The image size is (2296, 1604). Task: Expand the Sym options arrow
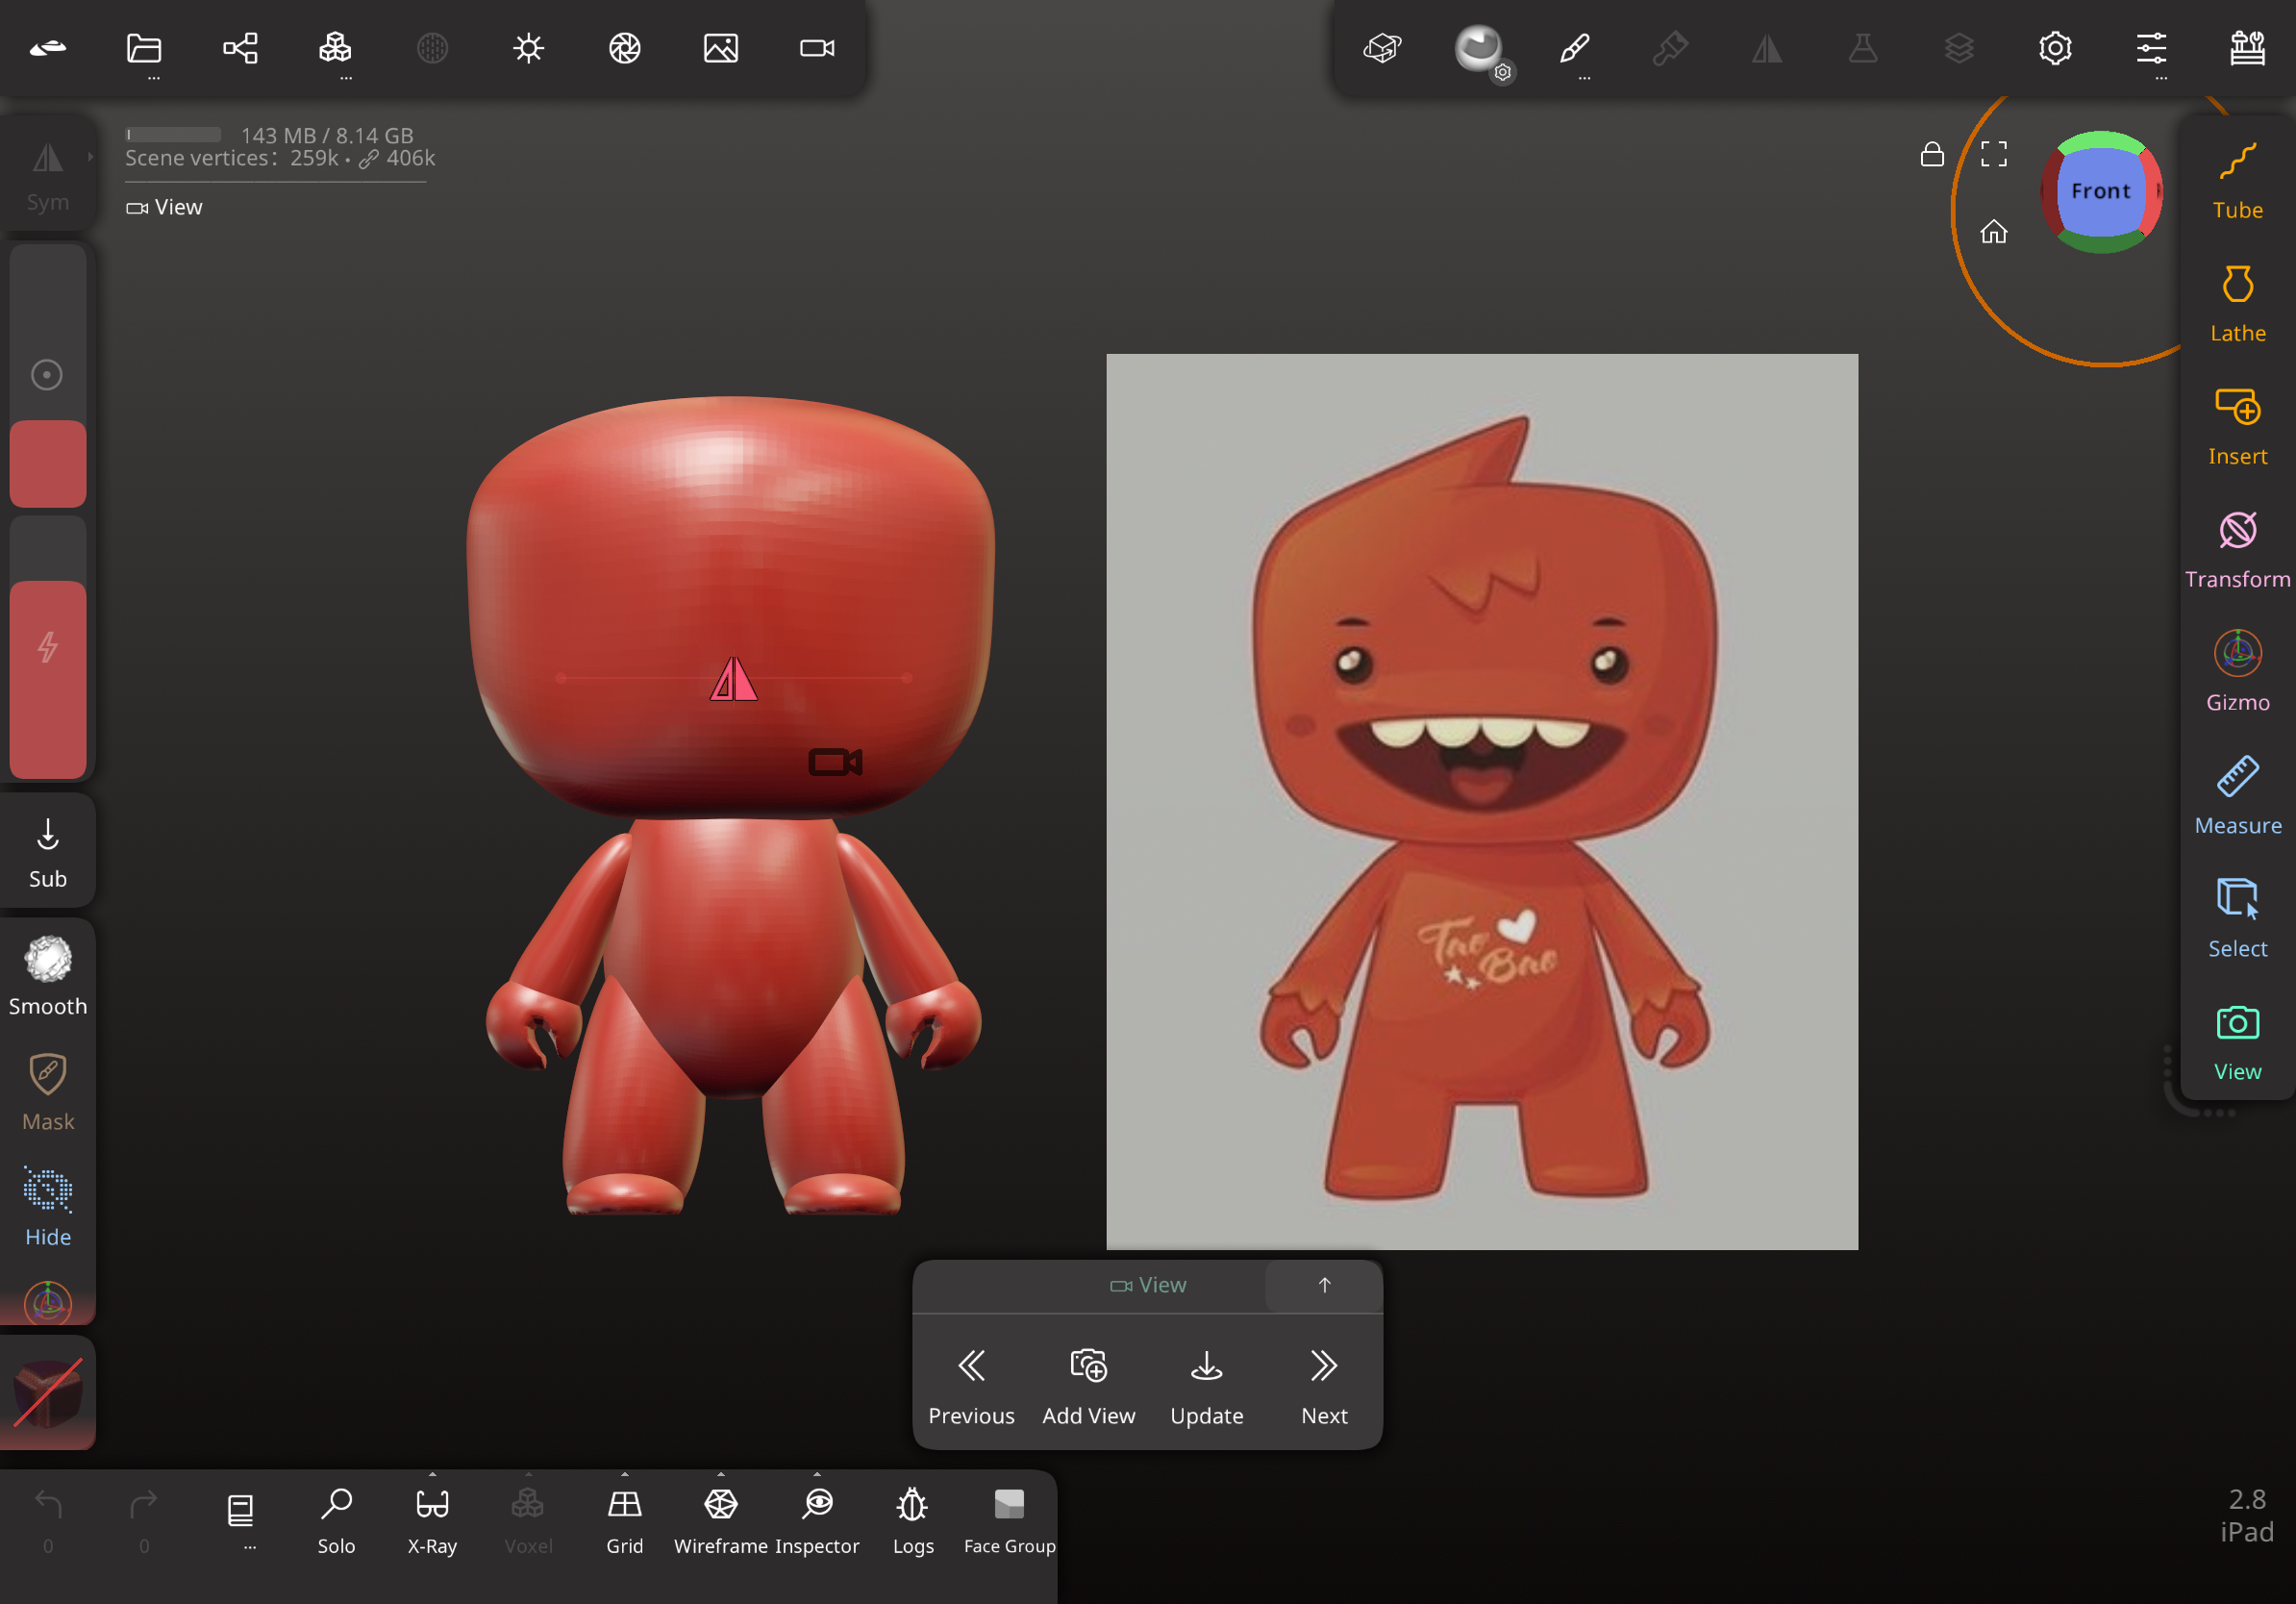[x=90, y=157]
